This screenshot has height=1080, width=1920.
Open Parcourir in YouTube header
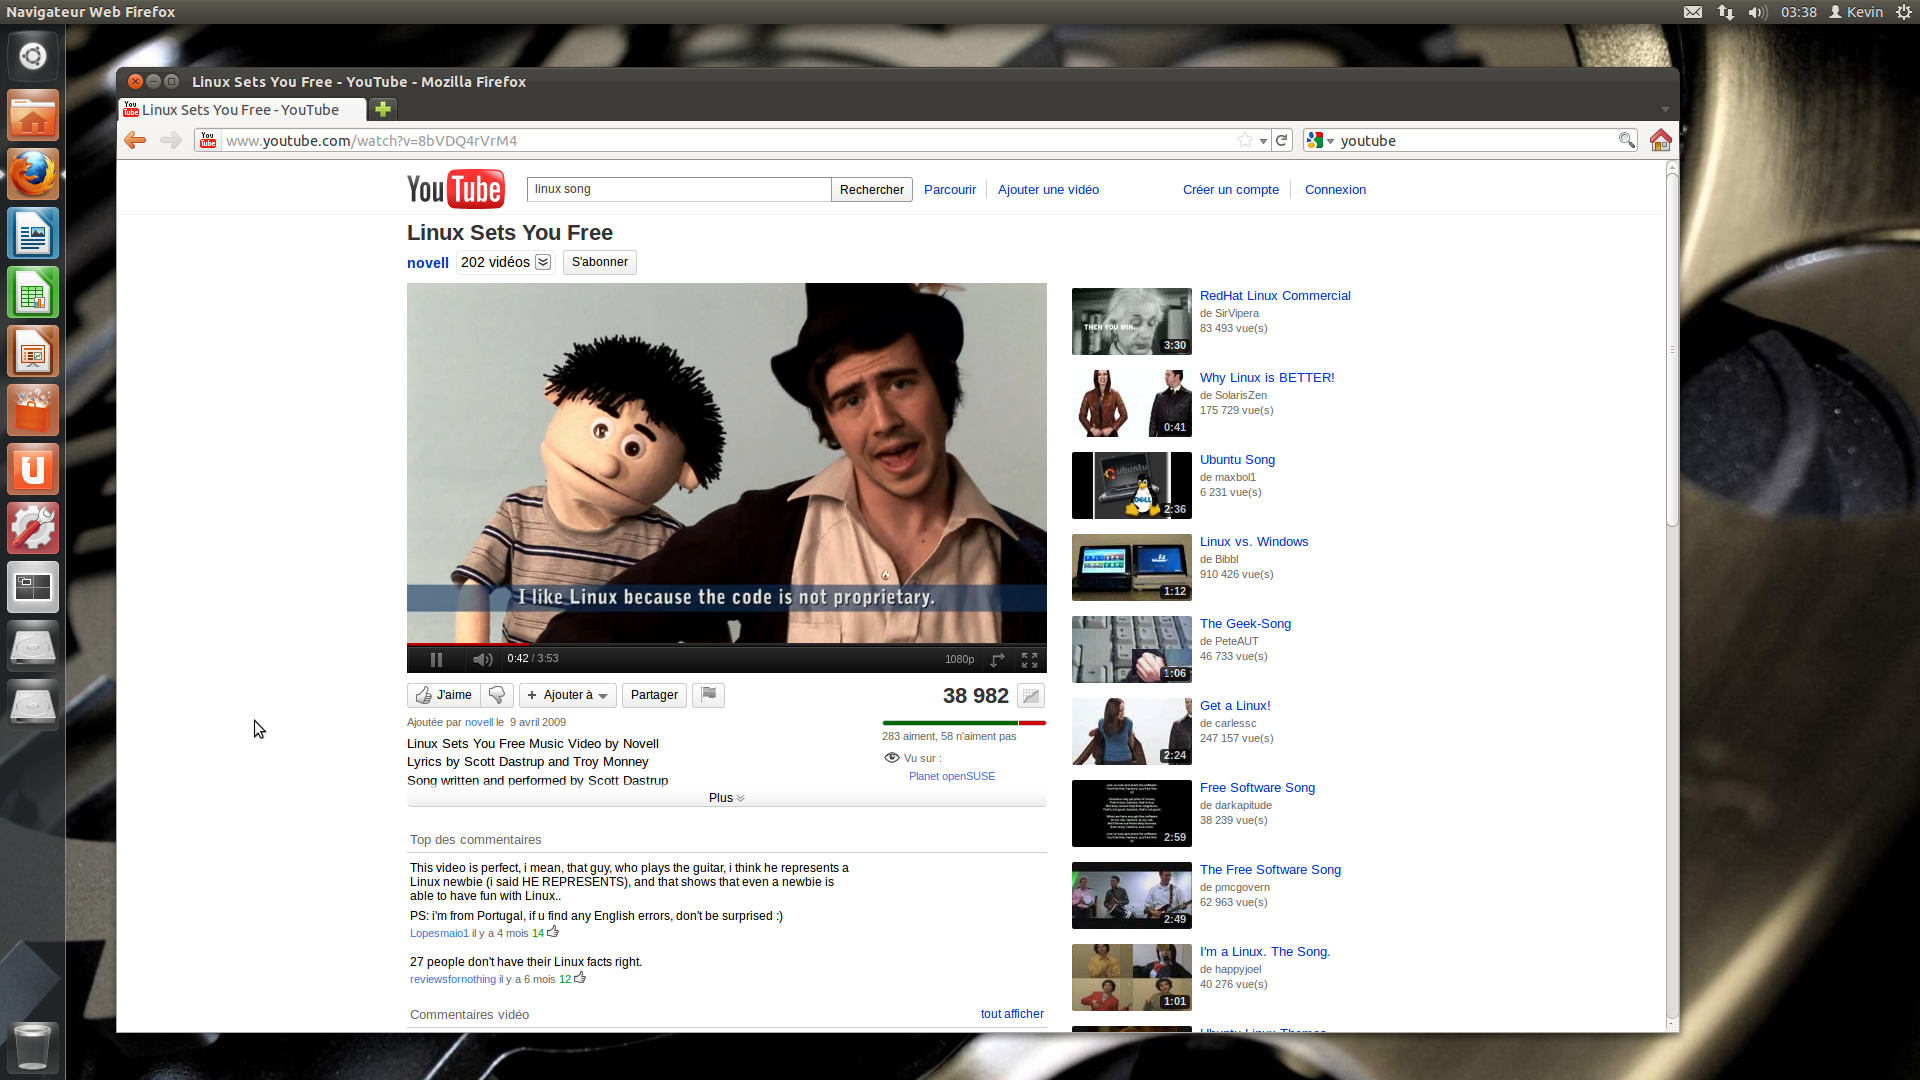(949, 190)
